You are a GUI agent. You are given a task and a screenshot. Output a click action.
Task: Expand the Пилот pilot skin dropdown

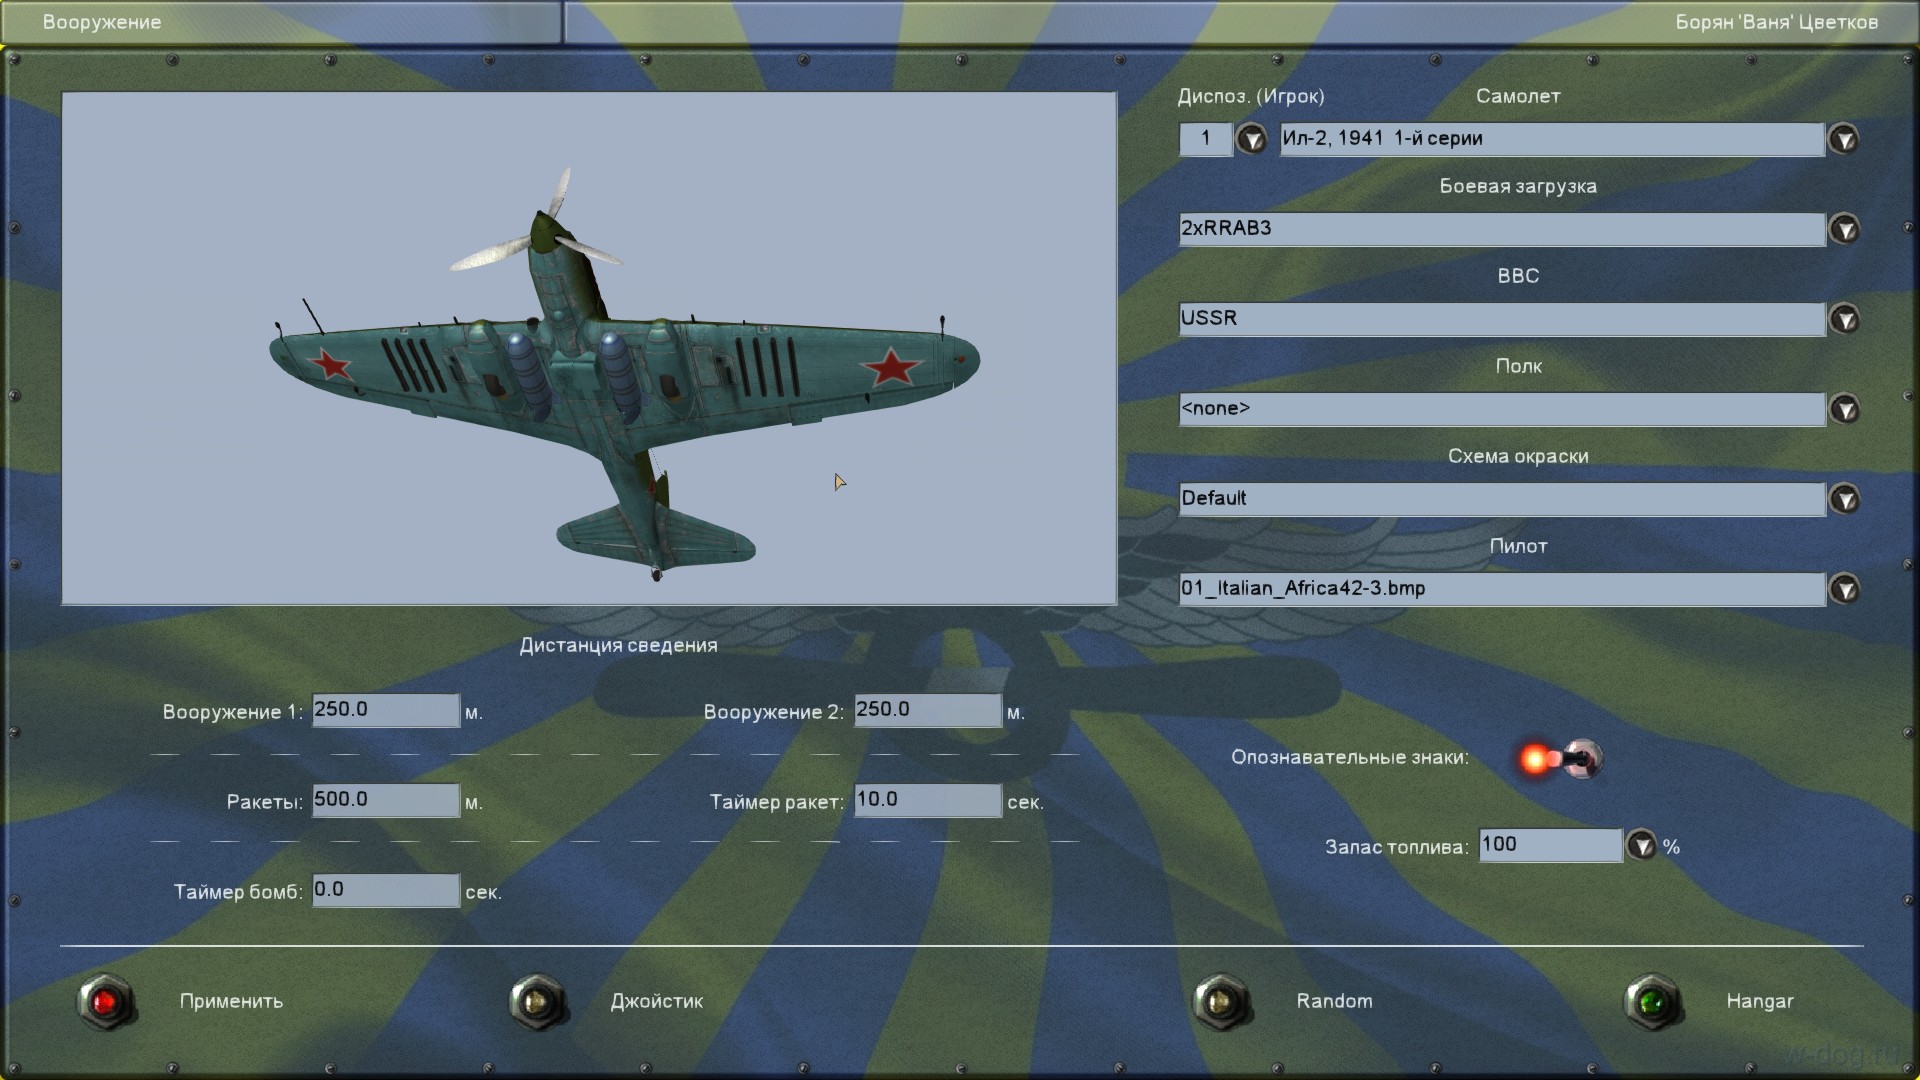[x=1844, y=589]
